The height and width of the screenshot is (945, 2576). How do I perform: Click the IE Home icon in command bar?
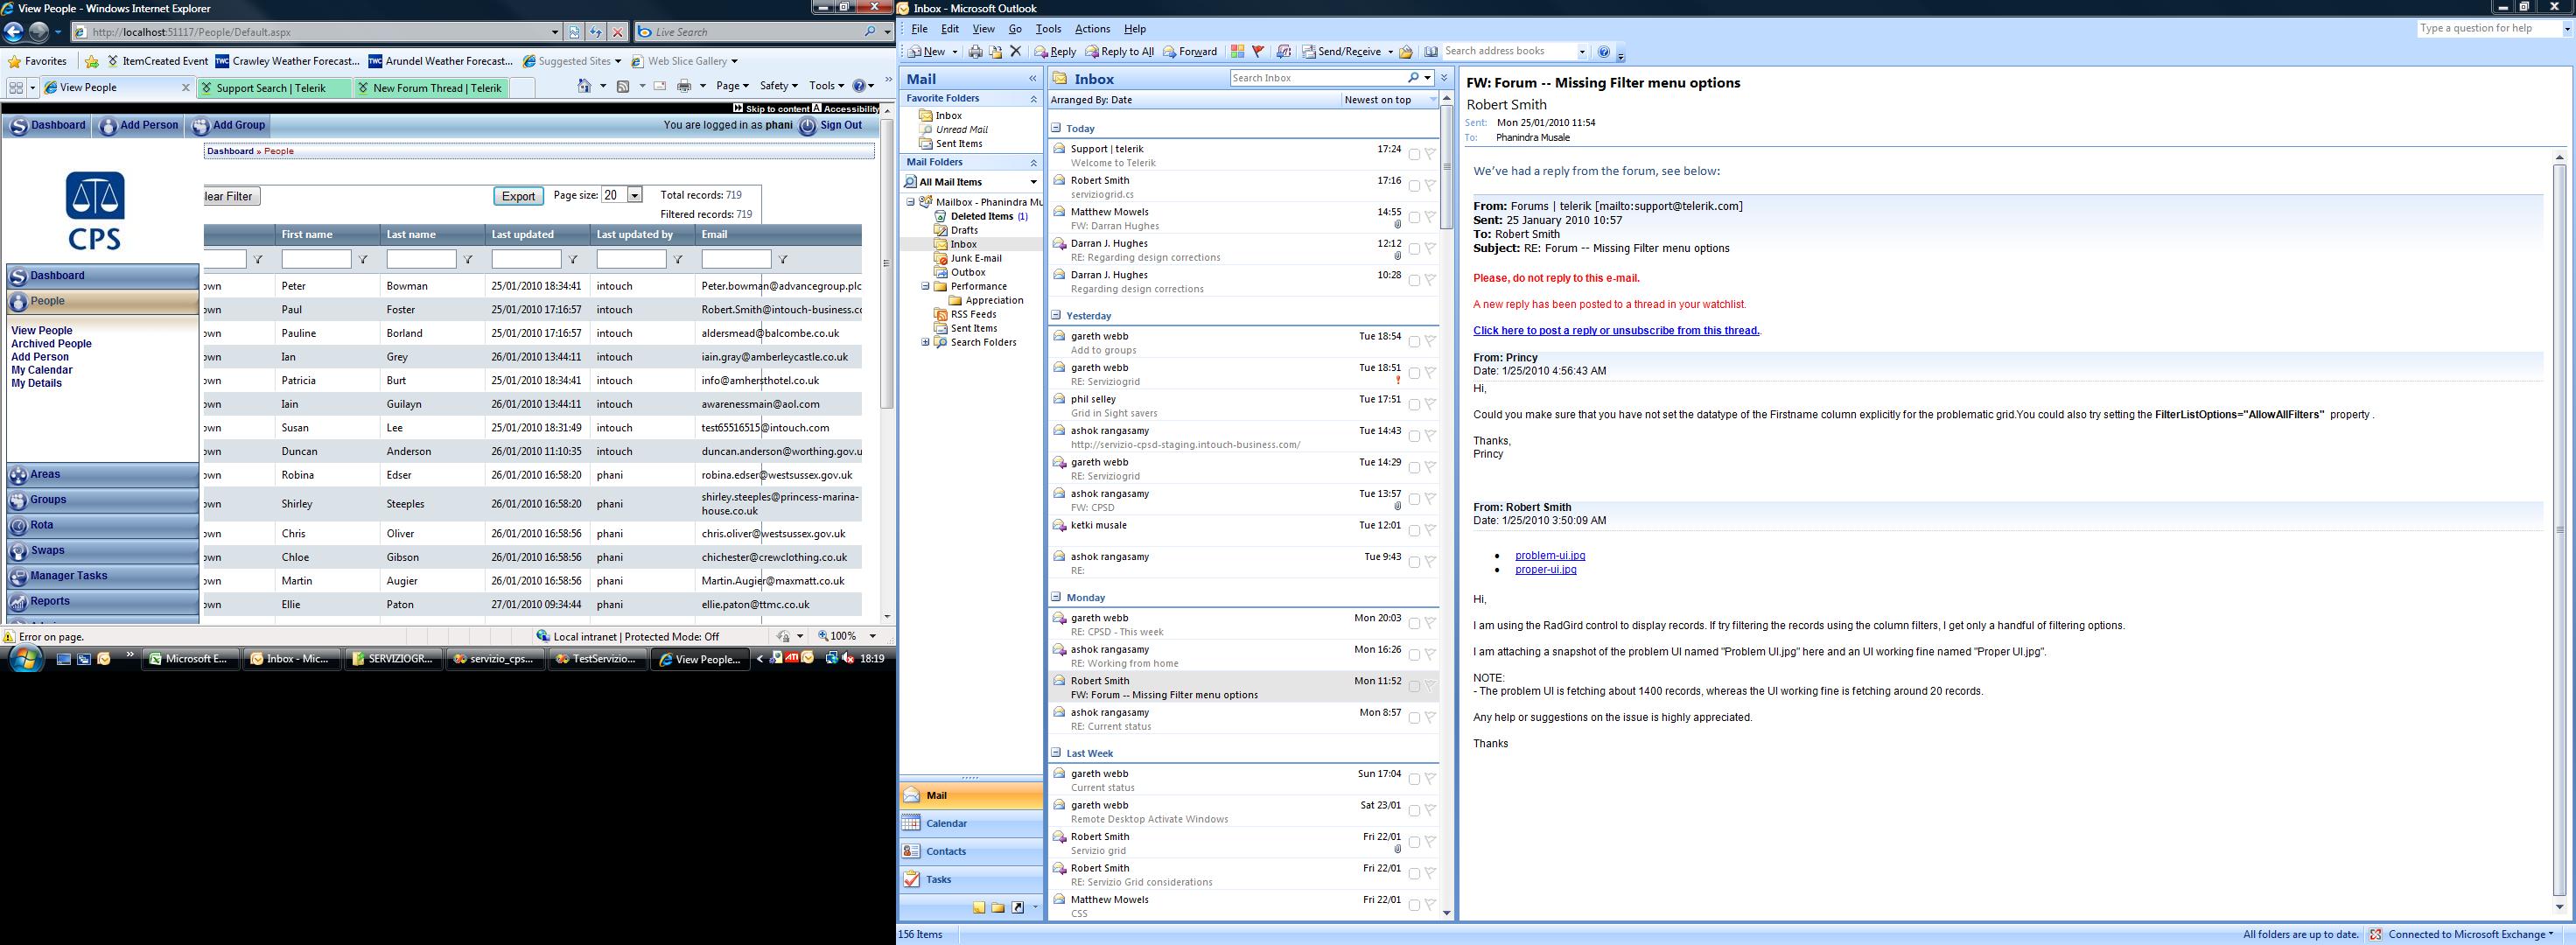pyautogui.click(x=585, y=86)
